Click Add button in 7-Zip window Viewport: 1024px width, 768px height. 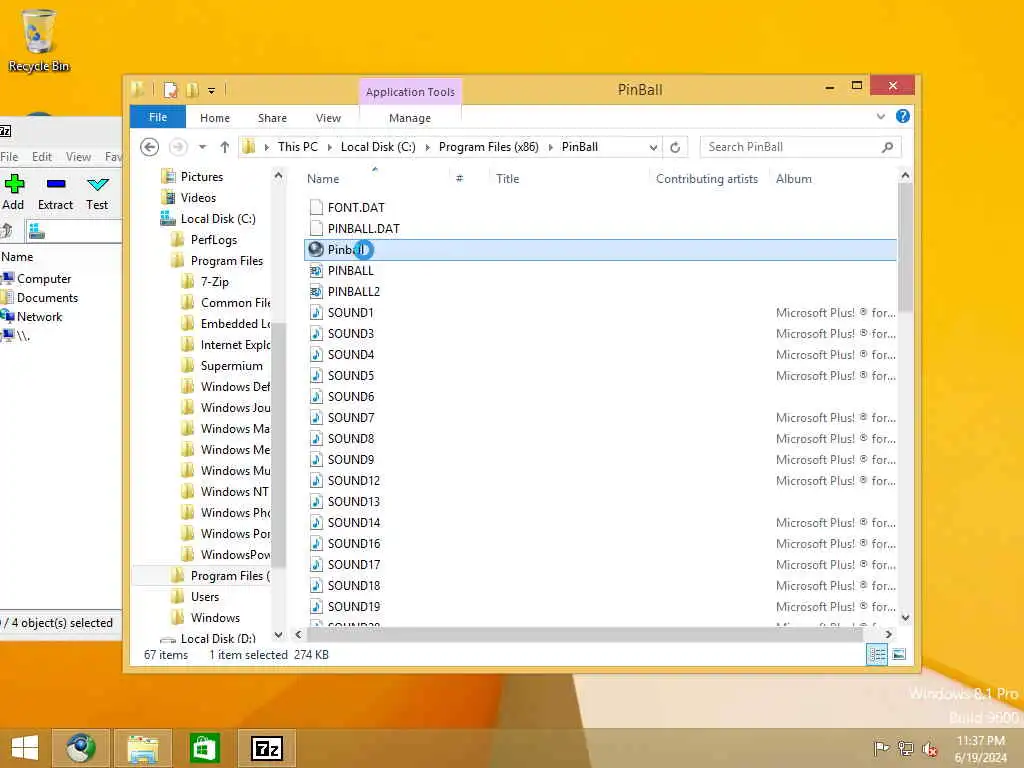[x=13, y=193]
